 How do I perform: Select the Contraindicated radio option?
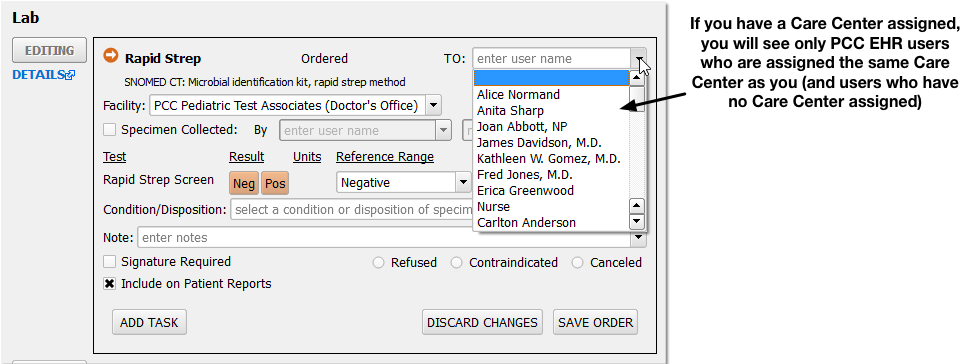(x=457, y=263)
